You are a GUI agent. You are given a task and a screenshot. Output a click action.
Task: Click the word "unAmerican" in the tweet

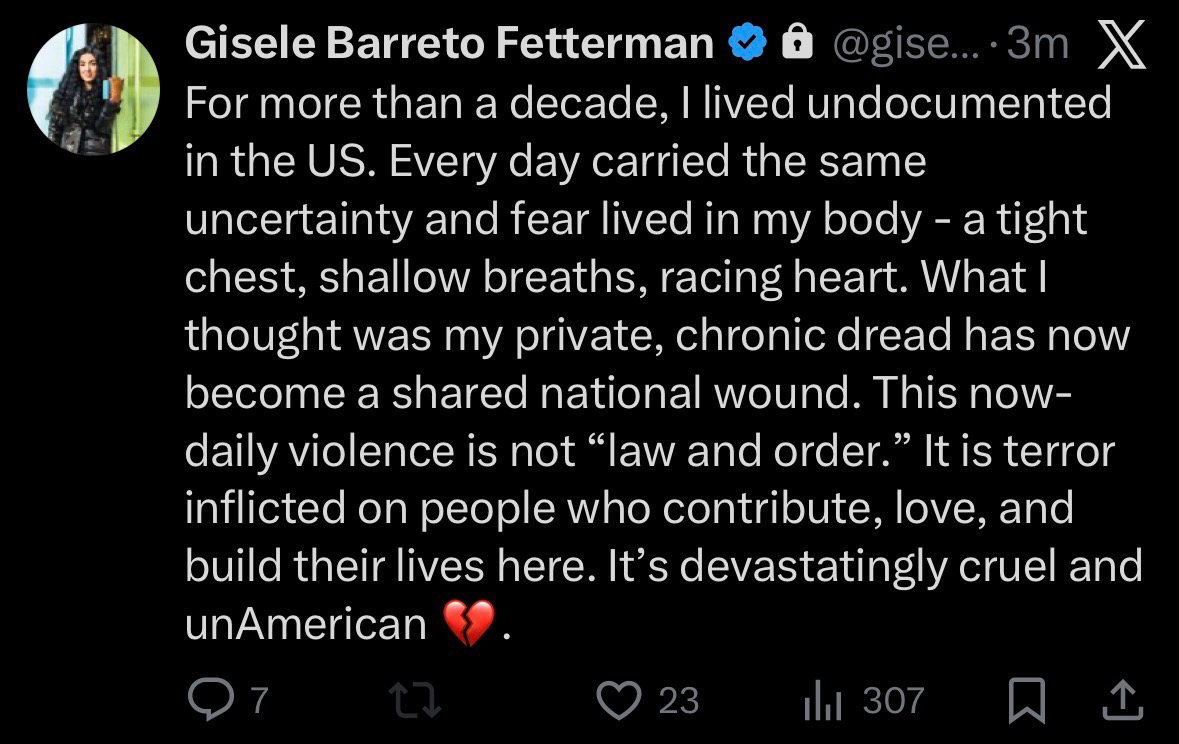point(306,623)
